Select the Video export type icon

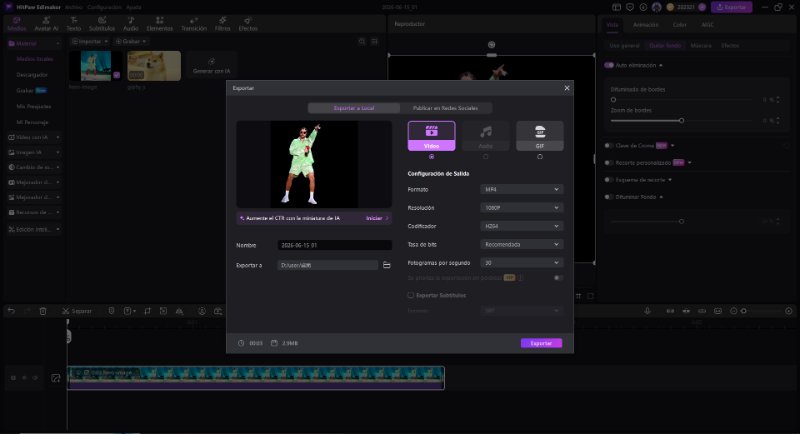(432, 136)
